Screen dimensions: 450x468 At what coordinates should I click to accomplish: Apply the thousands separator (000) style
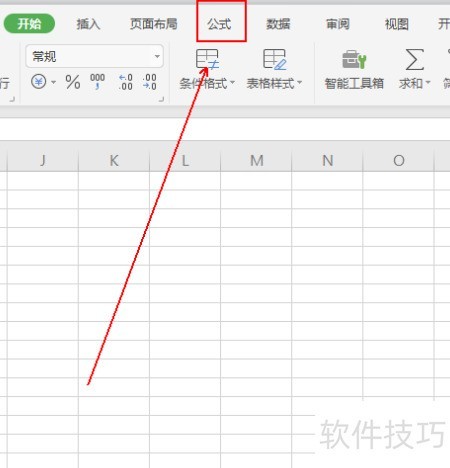tap(97, 82)
